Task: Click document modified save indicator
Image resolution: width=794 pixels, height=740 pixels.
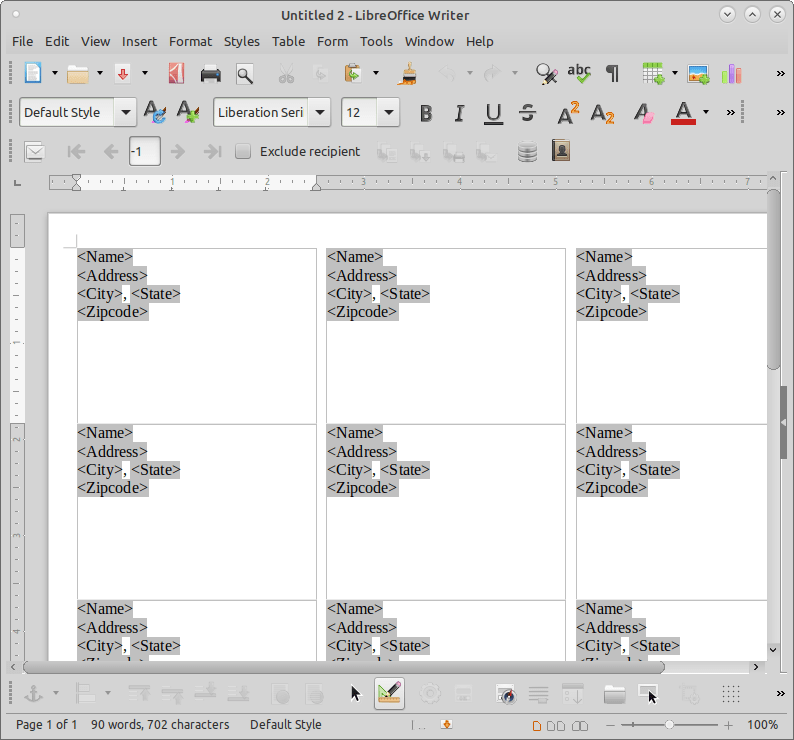Action: (446, 725)
